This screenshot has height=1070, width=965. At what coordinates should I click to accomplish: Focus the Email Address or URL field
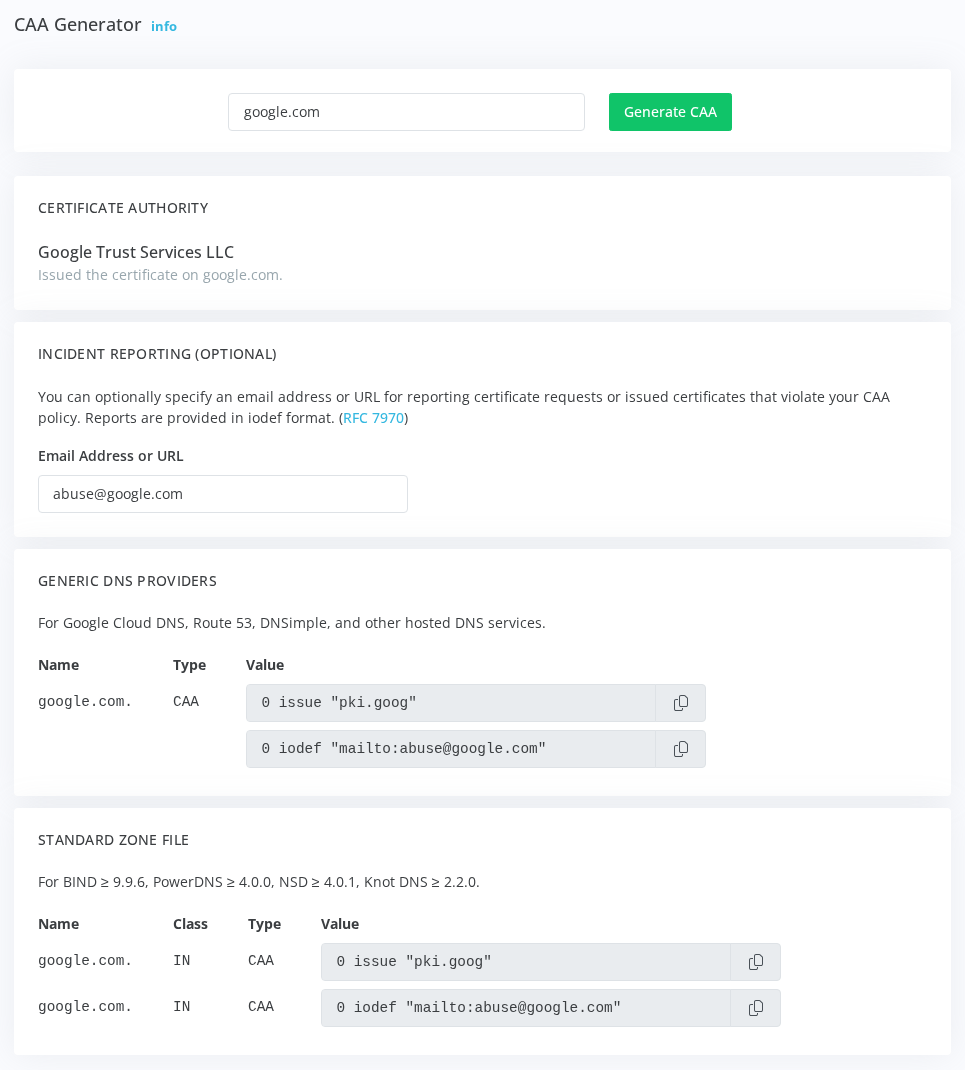(222, 494)
